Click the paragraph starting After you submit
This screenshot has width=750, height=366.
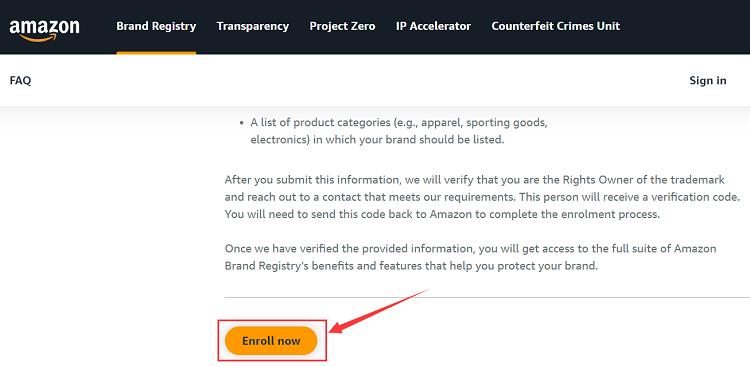point(482,197)
